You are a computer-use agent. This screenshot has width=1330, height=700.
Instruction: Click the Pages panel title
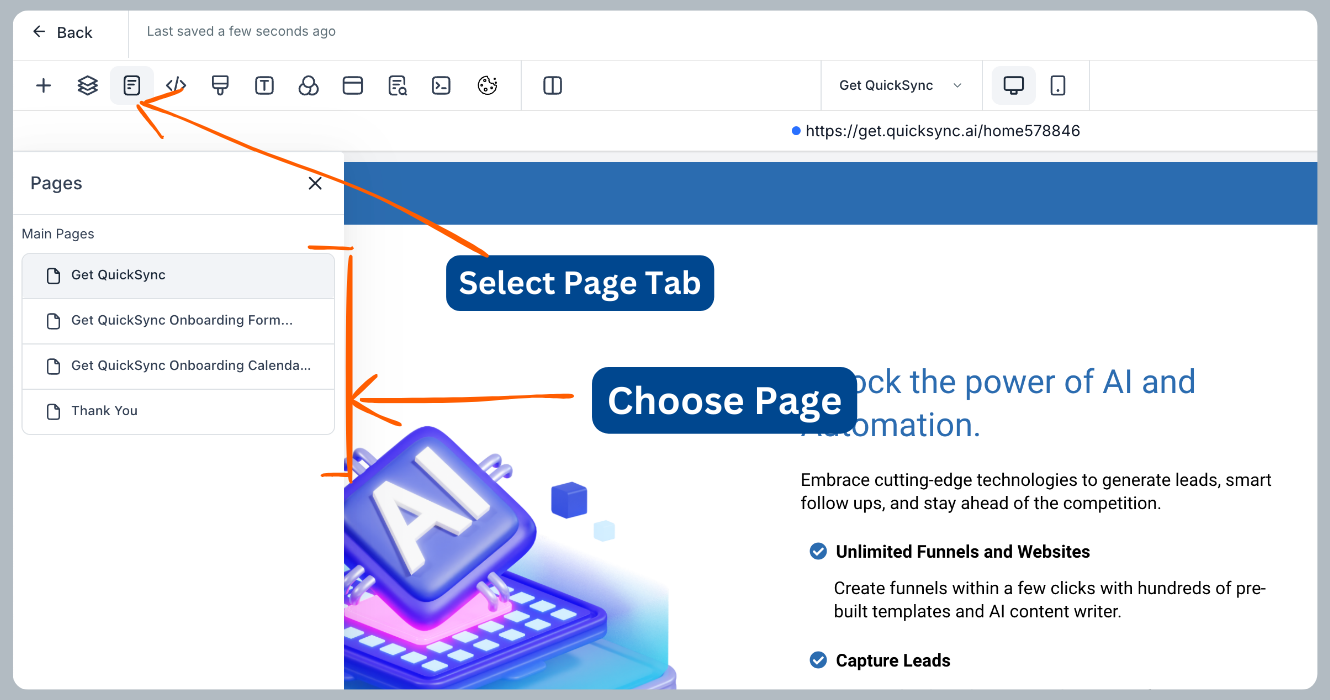[56, 183]
